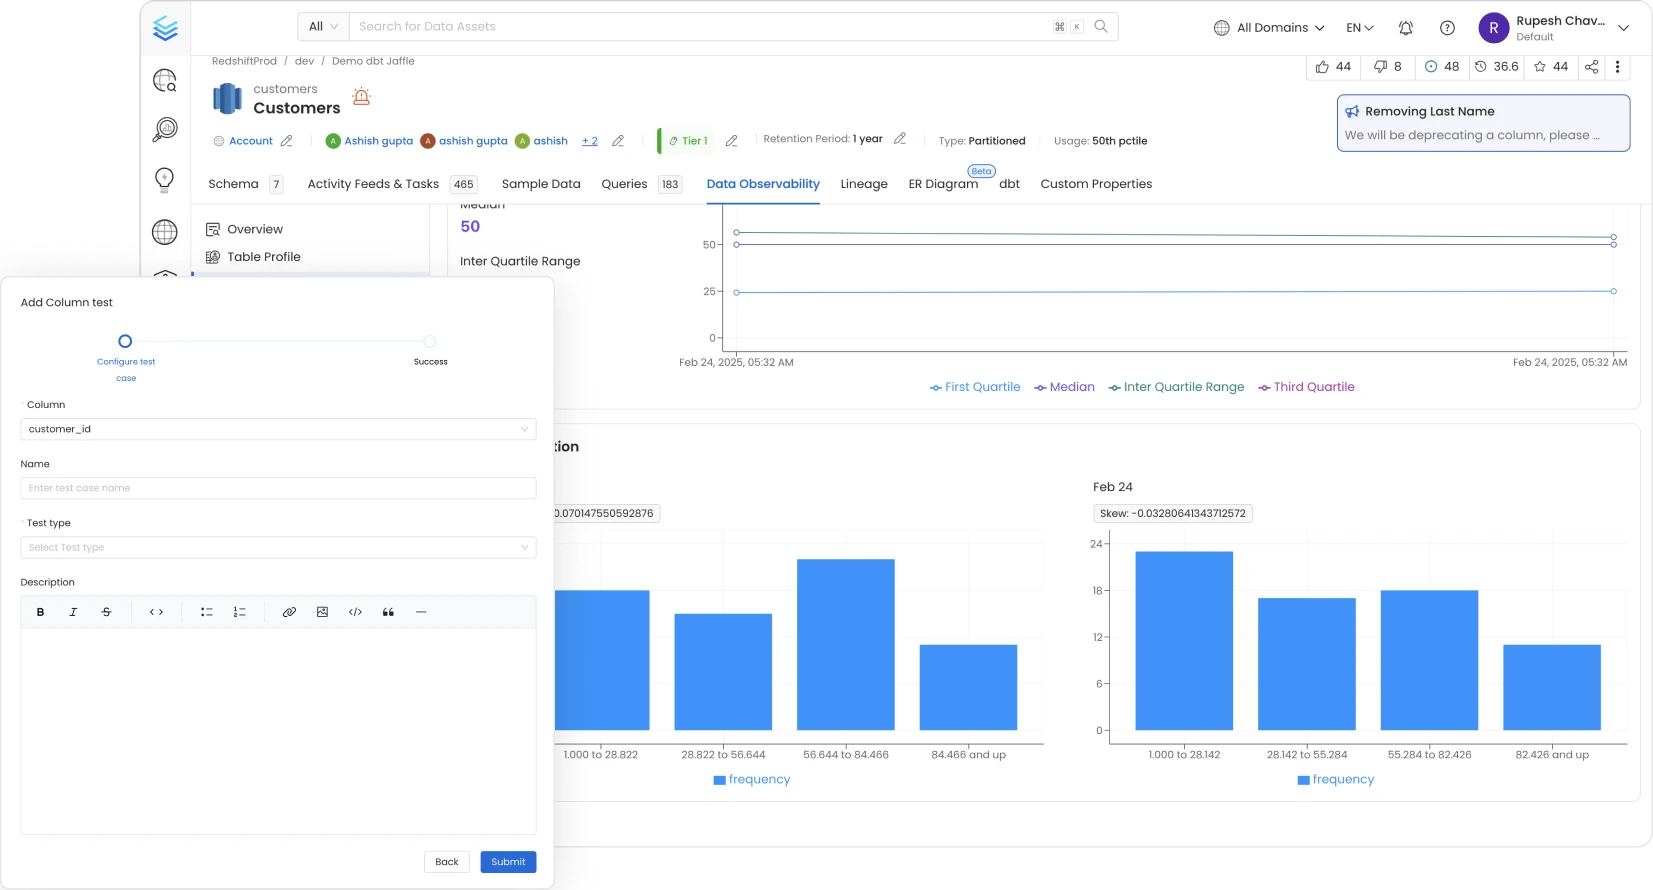Click the Italic formatting icon

pos(73,612)
